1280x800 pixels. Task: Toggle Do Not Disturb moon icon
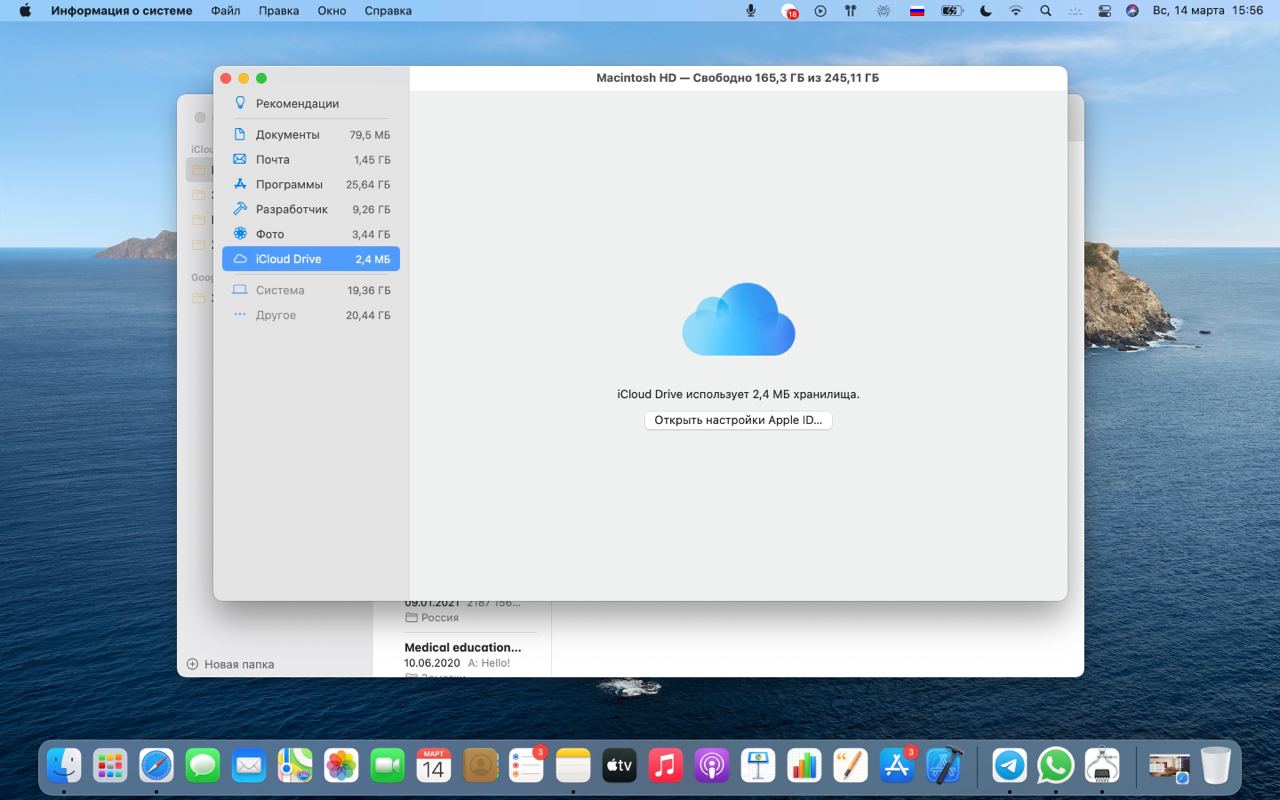(985, 11)
